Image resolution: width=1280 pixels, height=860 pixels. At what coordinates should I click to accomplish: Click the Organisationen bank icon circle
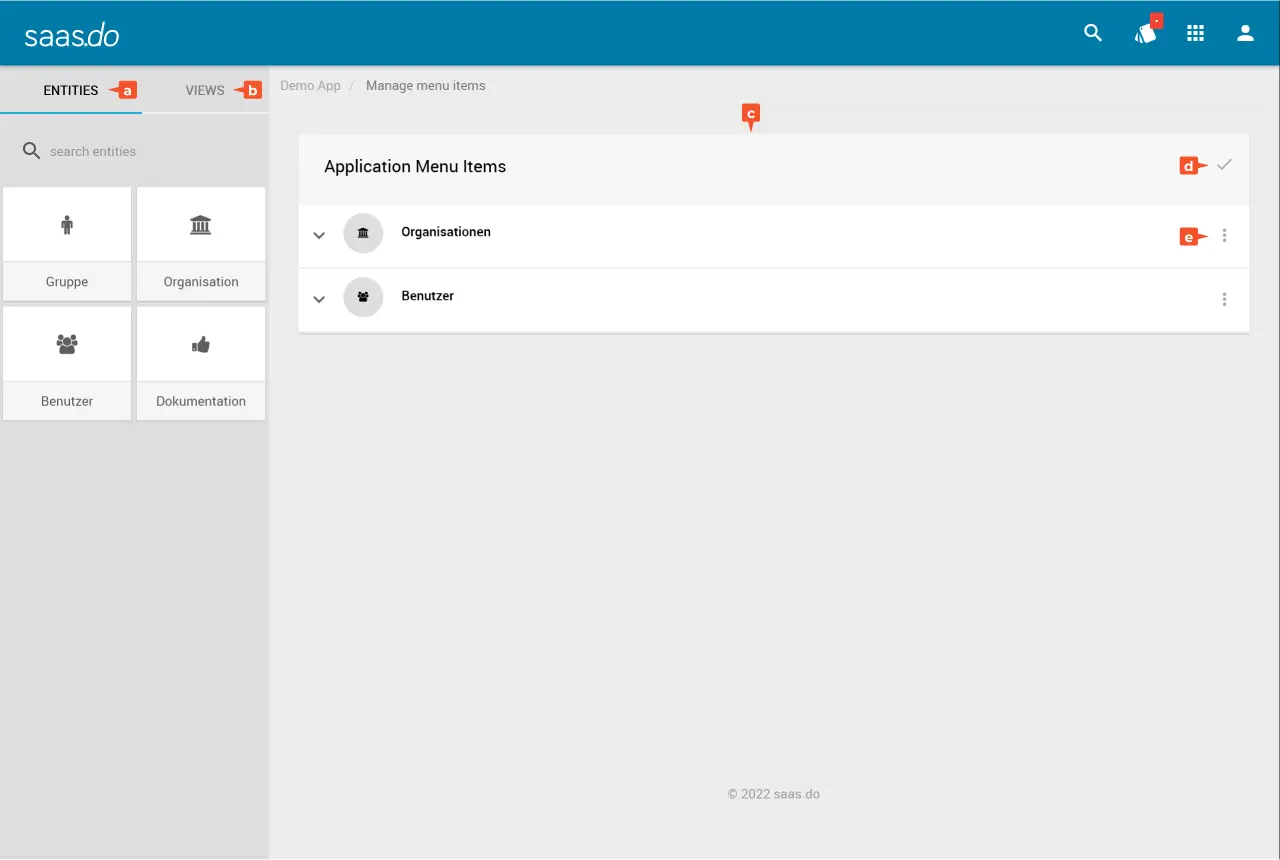click(x=363, y=233)
